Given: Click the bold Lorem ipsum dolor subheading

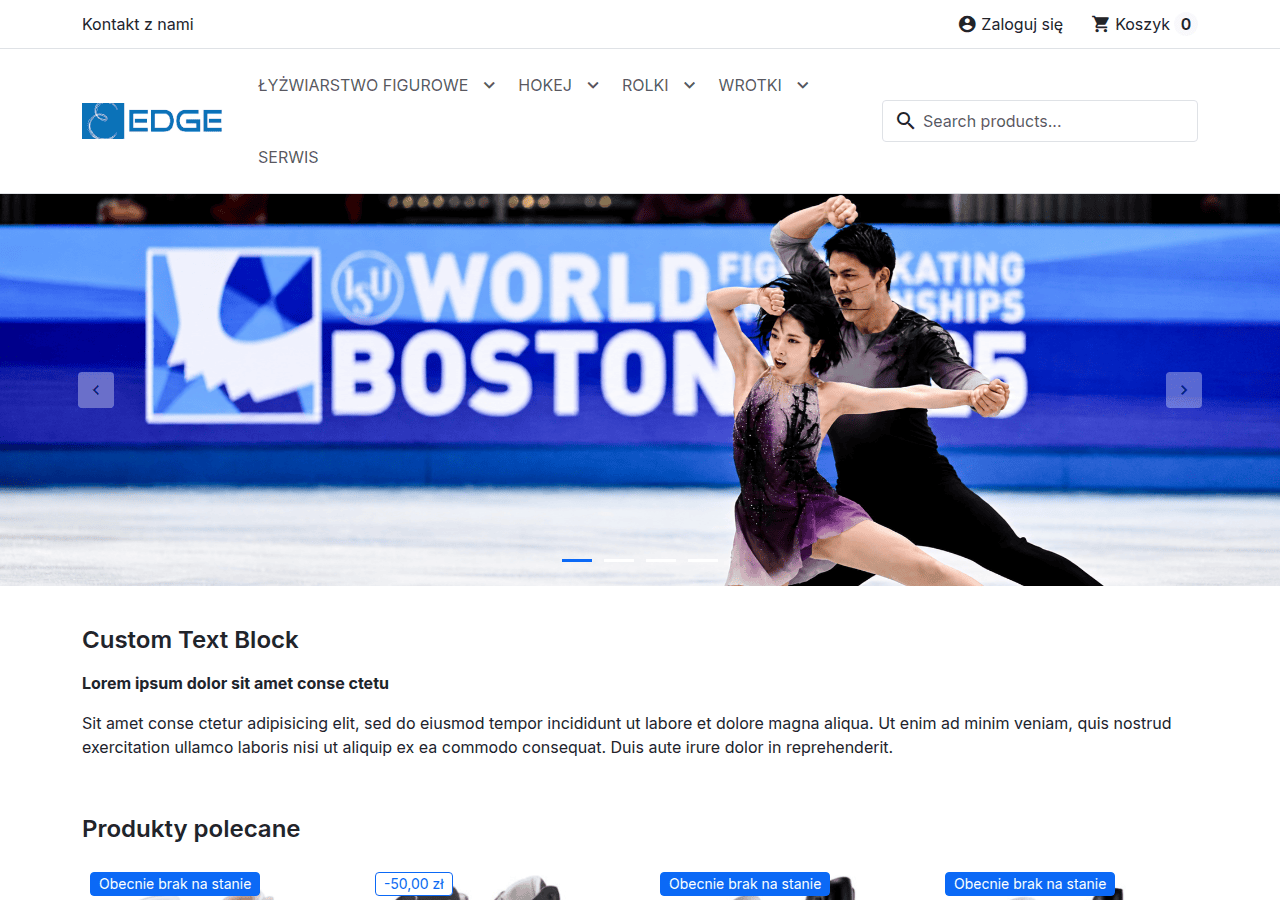Looking at the screenshot, I should point(235,684).
